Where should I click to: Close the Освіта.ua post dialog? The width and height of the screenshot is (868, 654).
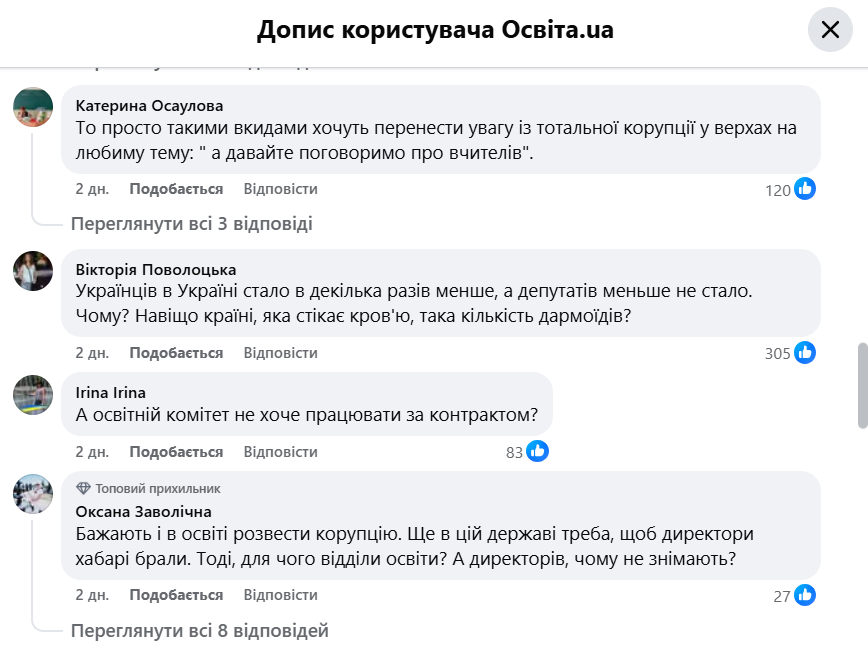click(830, 30)
